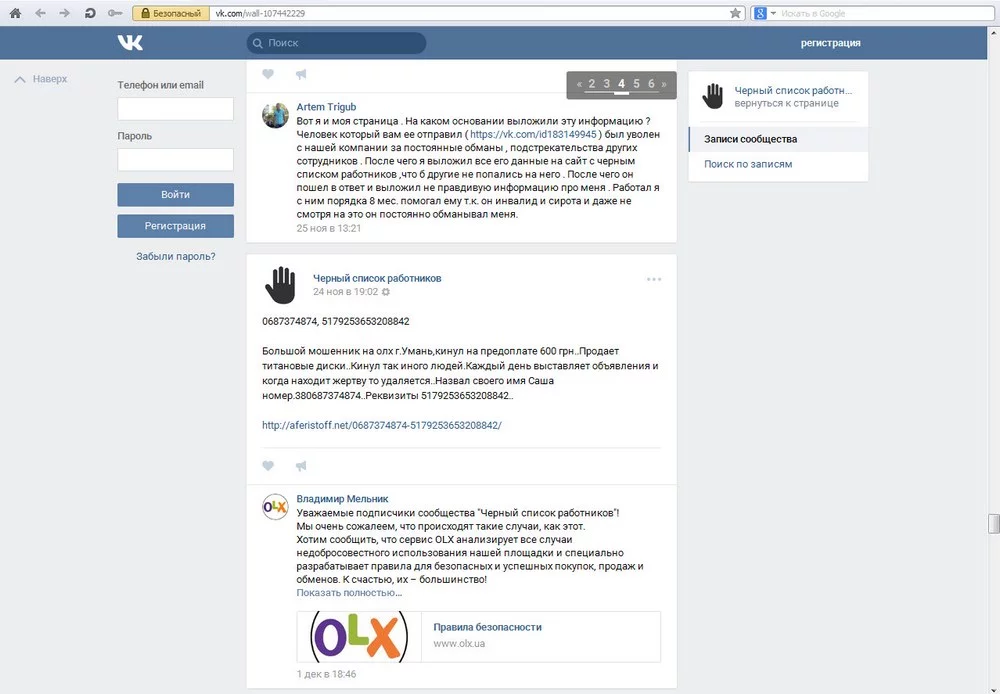This screenshot has height=694, width=1000.
Task: Select Записи сообщества sidebar item
Action: pyautogui.click(x=778, y=139)
